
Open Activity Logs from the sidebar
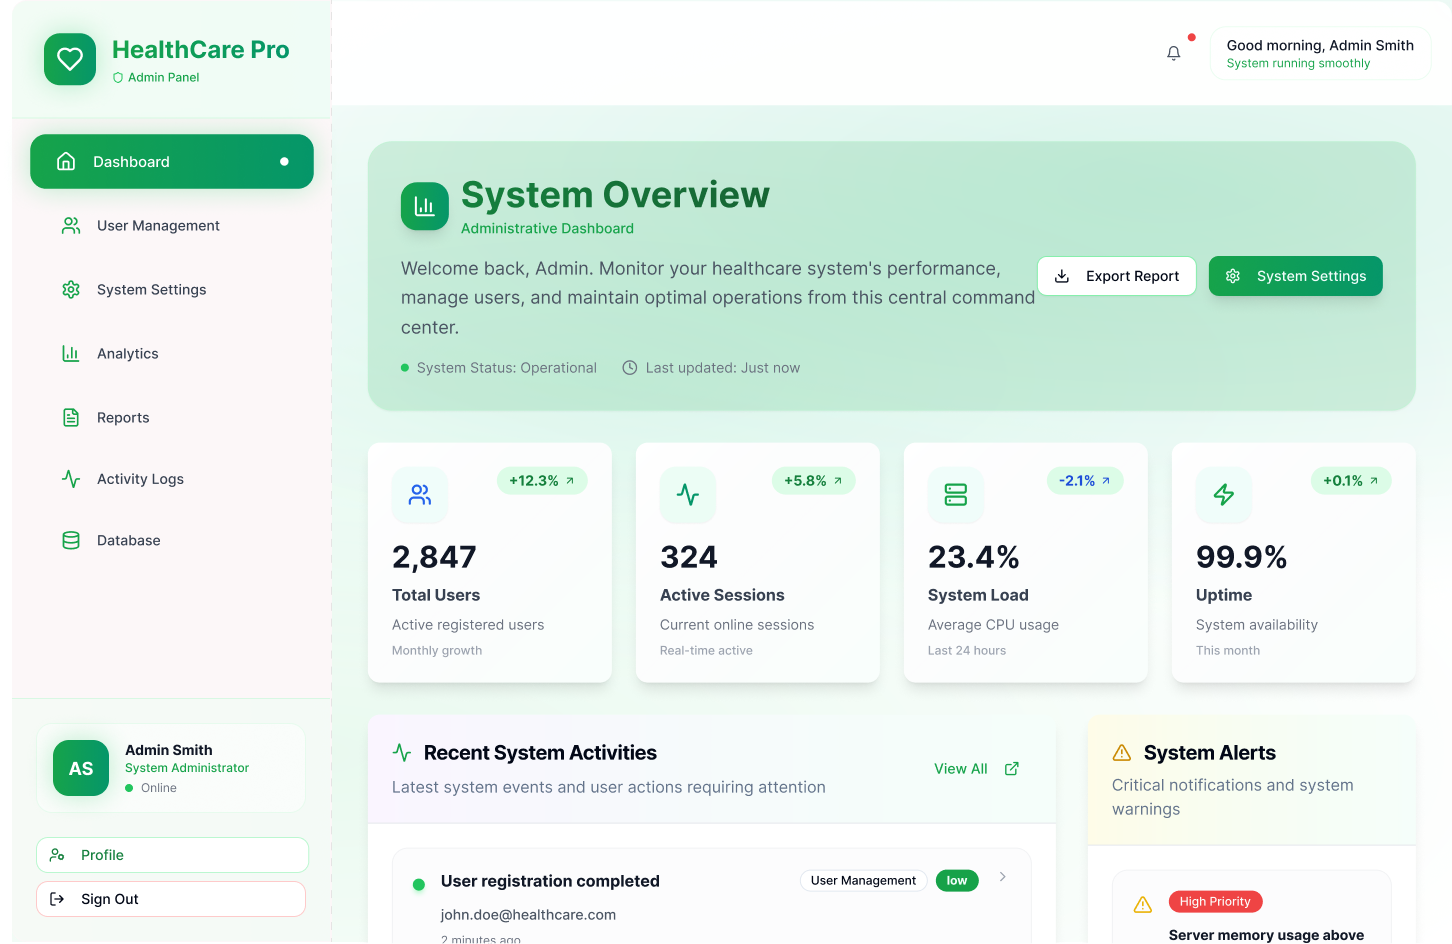pyautogui.click(x=140, y=479)
